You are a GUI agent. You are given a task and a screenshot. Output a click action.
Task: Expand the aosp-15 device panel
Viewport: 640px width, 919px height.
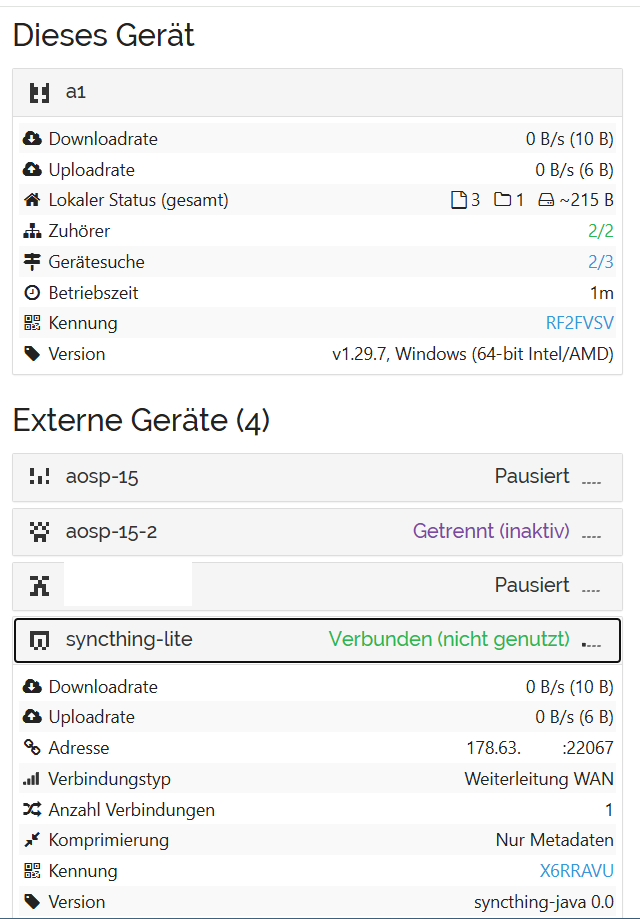tap(317, 476)
